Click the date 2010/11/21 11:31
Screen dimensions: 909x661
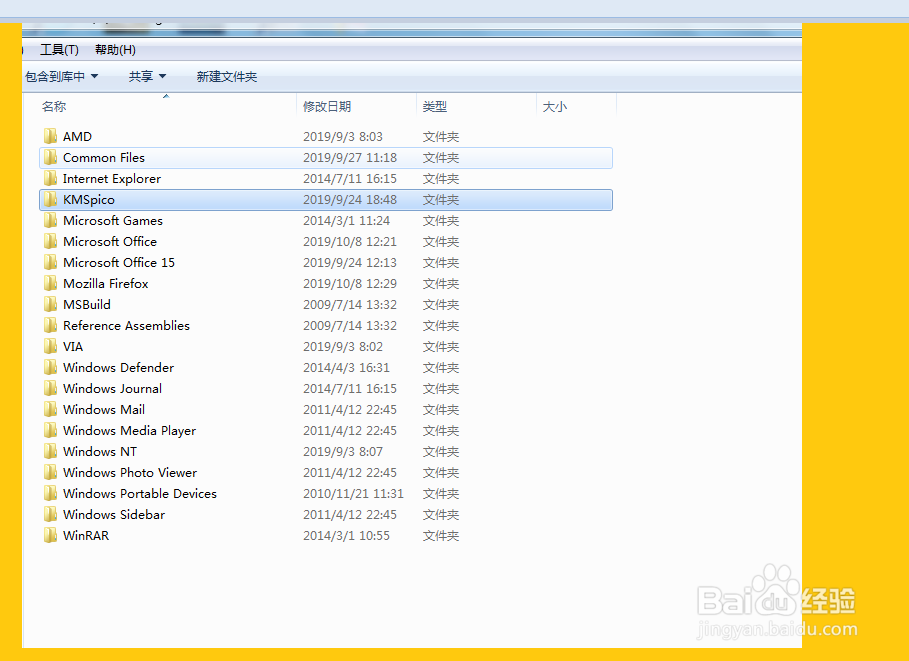coord(353,493)
